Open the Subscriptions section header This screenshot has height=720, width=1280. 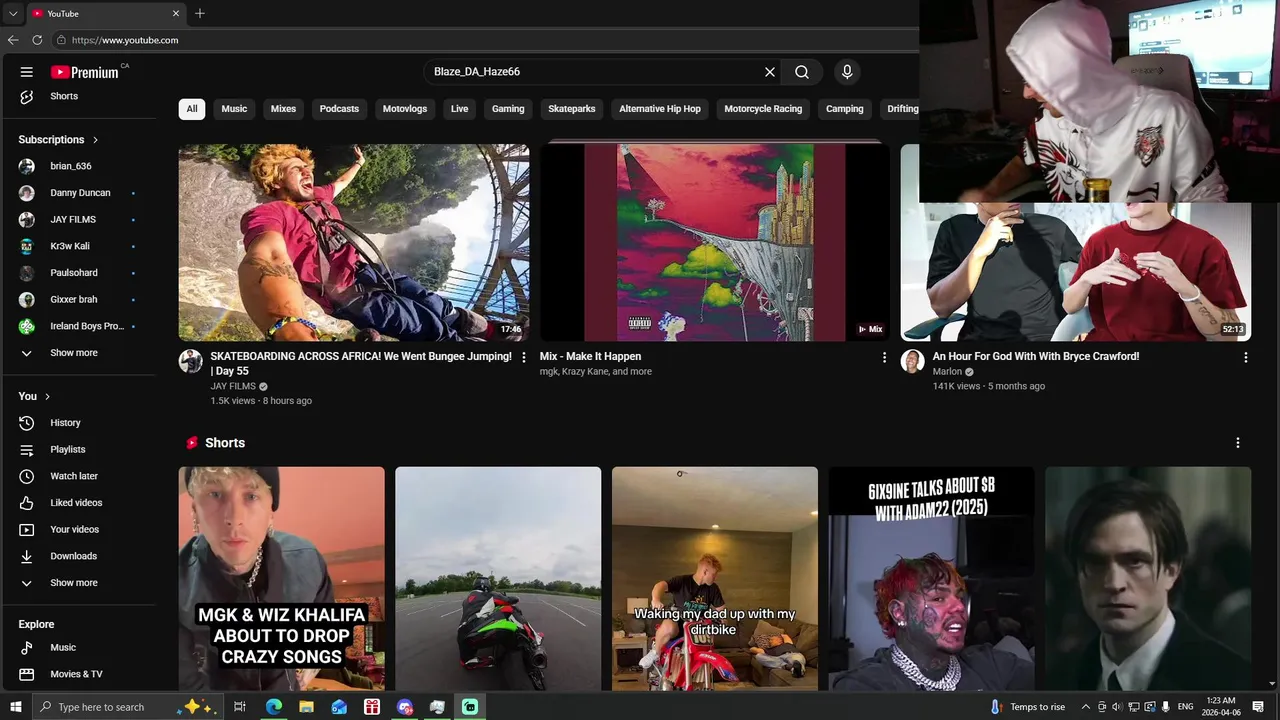click(59, 140)
